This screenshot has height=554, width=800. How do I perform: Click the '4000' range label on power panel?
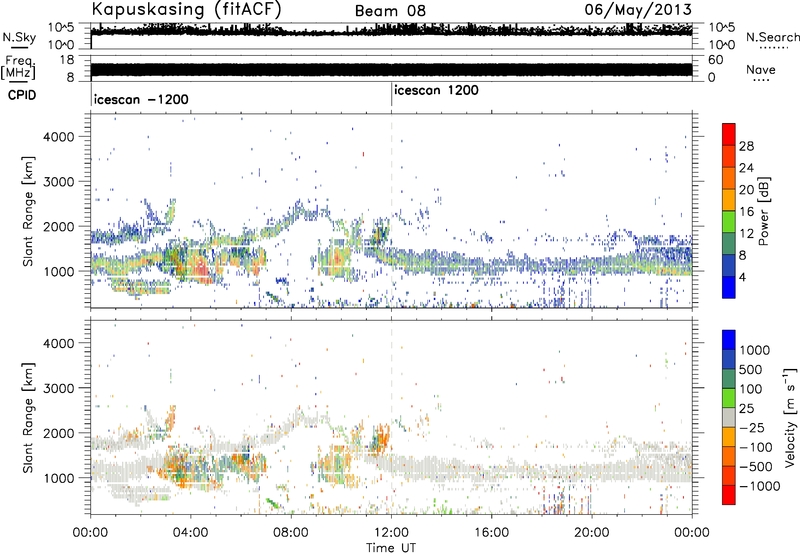click(x=58, y=137)
